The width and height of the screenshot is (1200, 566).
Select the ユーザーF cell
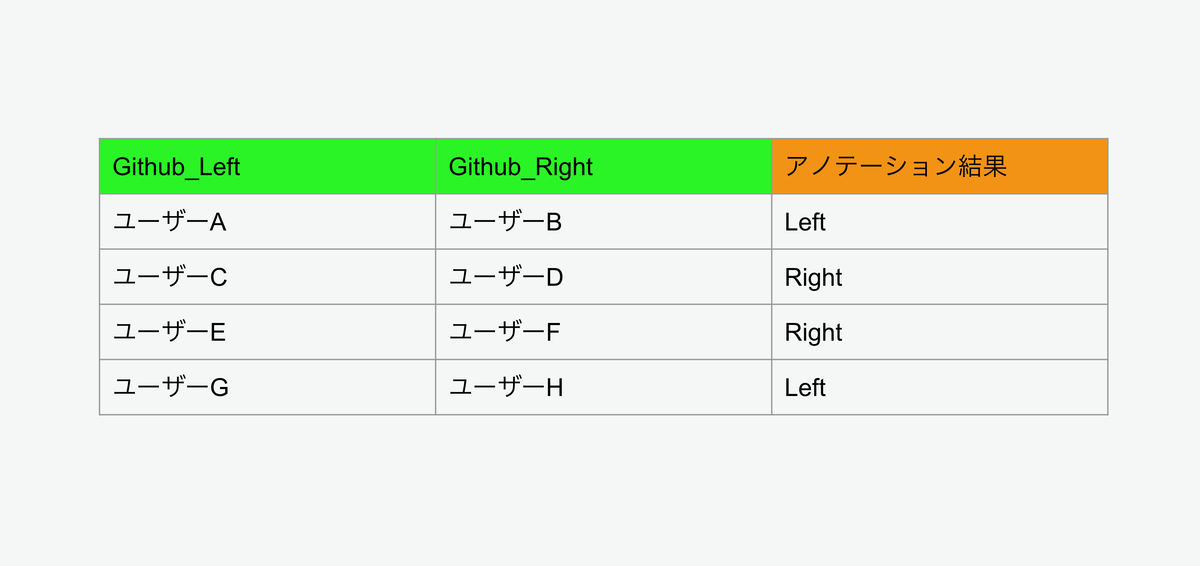pyautogui.click(x=603, y=332)
